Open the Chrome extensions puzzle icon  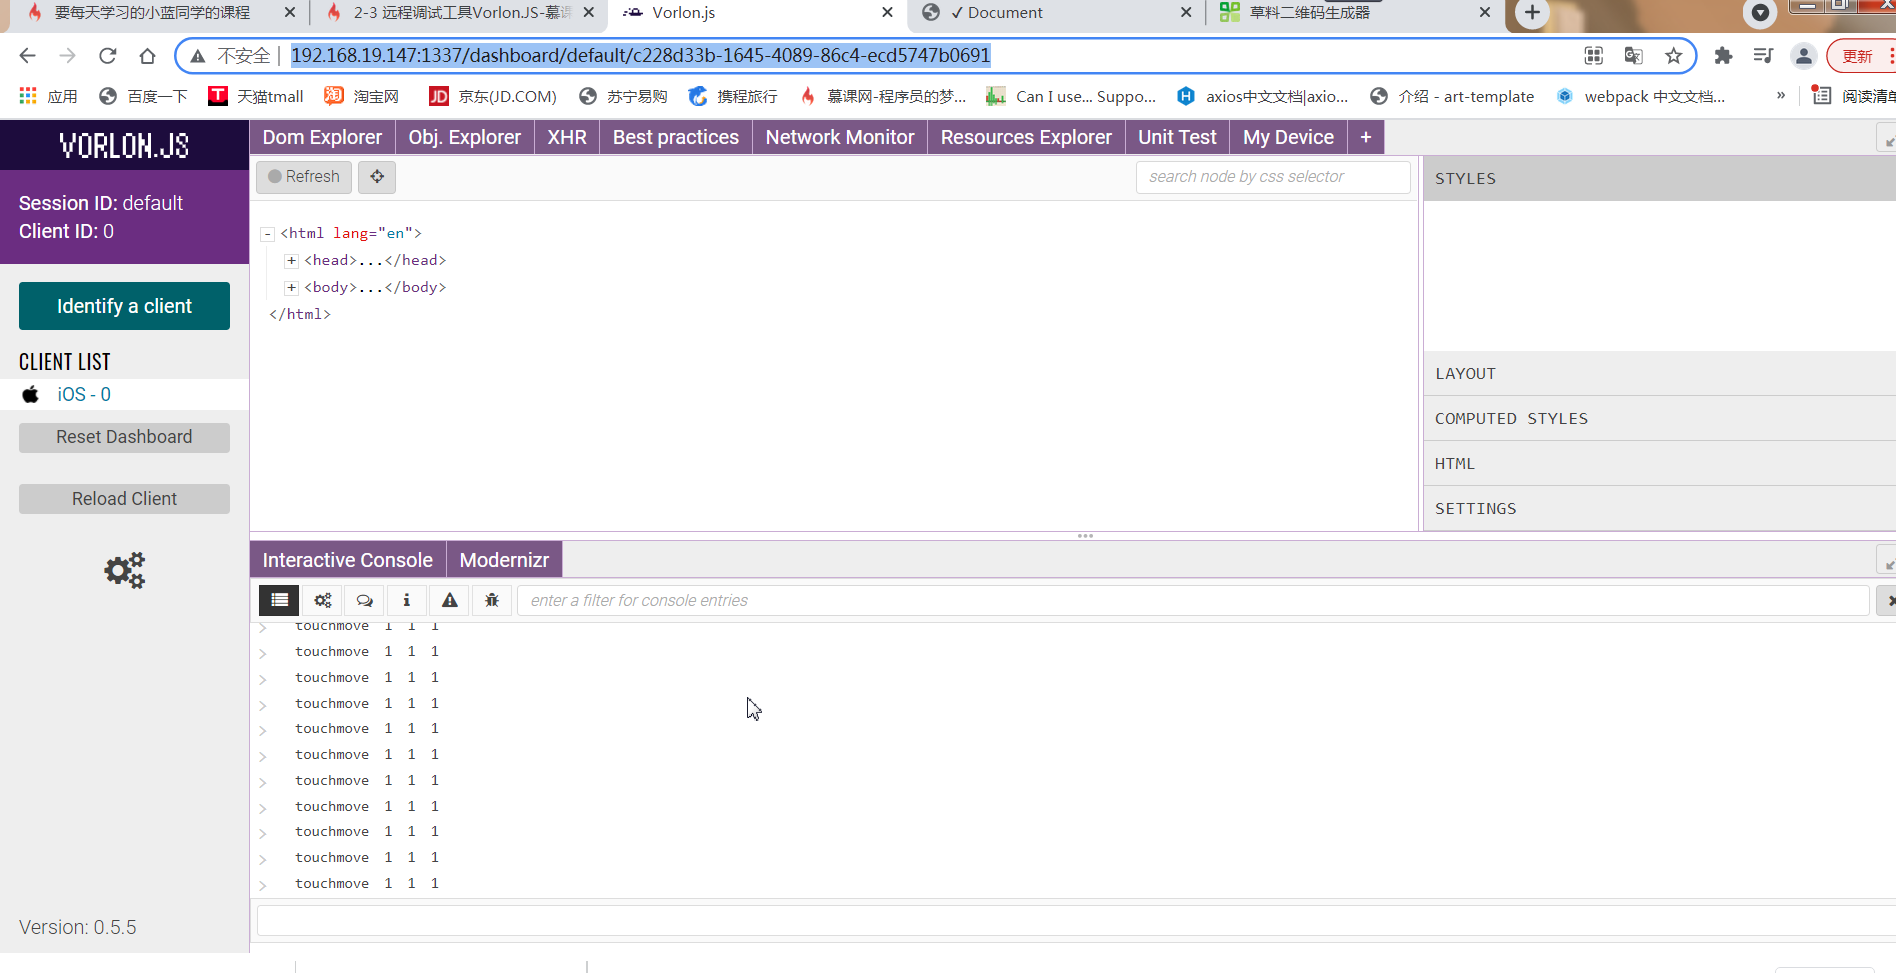coord(1723,56)
